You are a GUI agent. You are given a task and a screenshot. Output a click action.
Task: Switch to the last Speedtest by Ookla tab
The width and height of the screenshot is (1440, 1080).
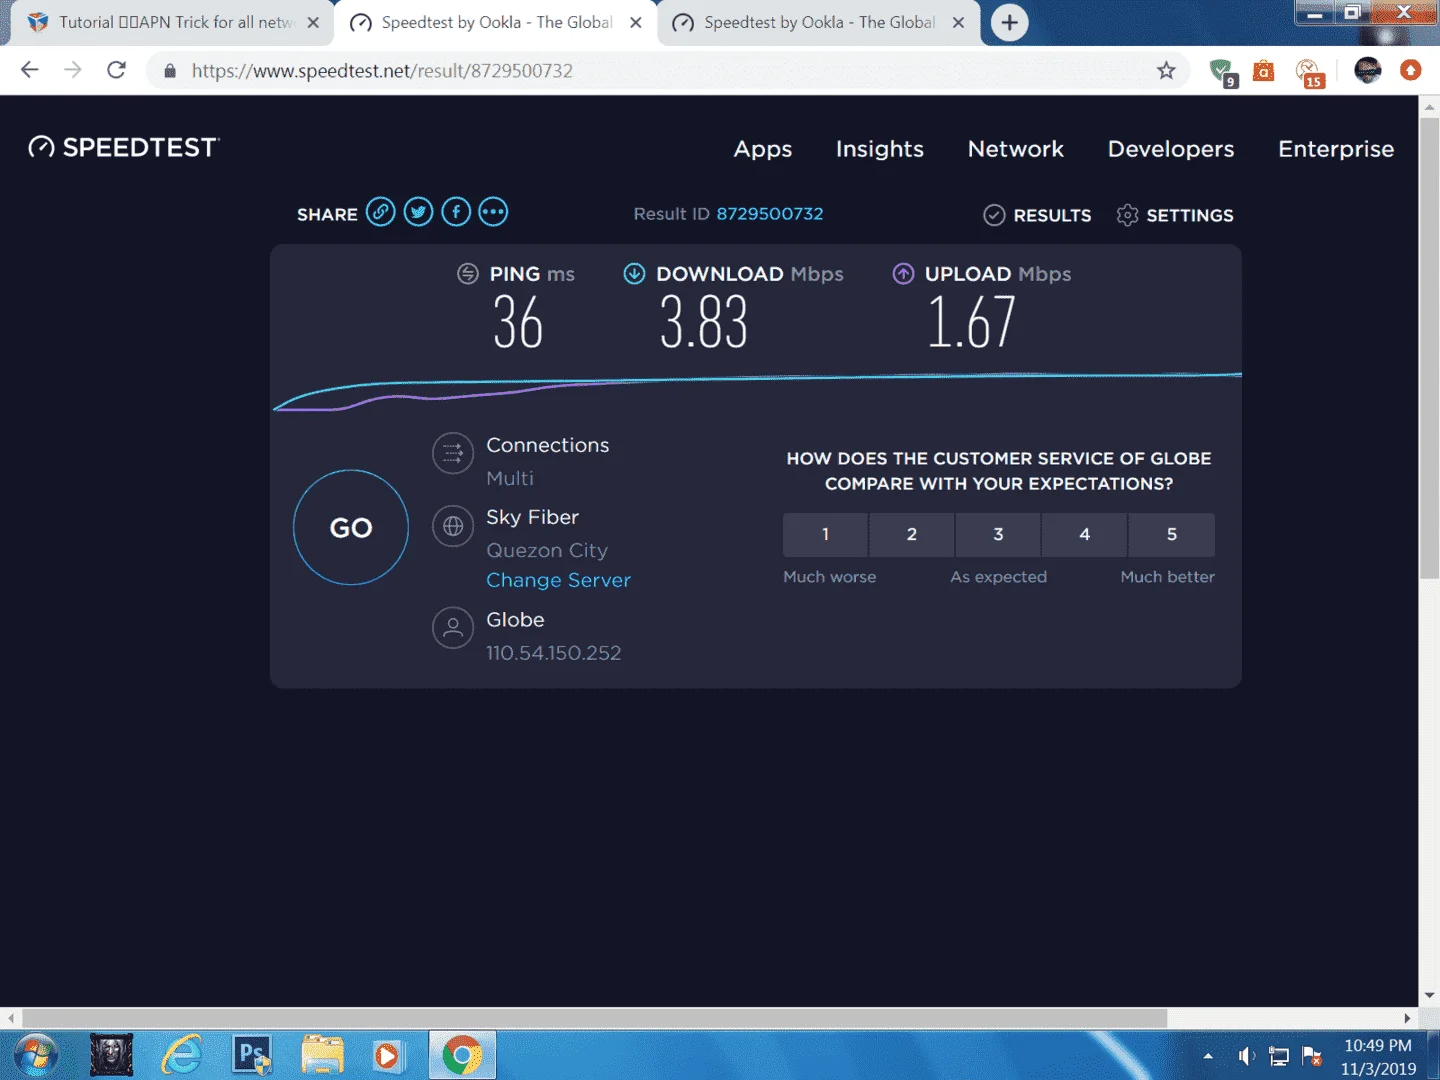pyautogui.click(x=818, y=22)
